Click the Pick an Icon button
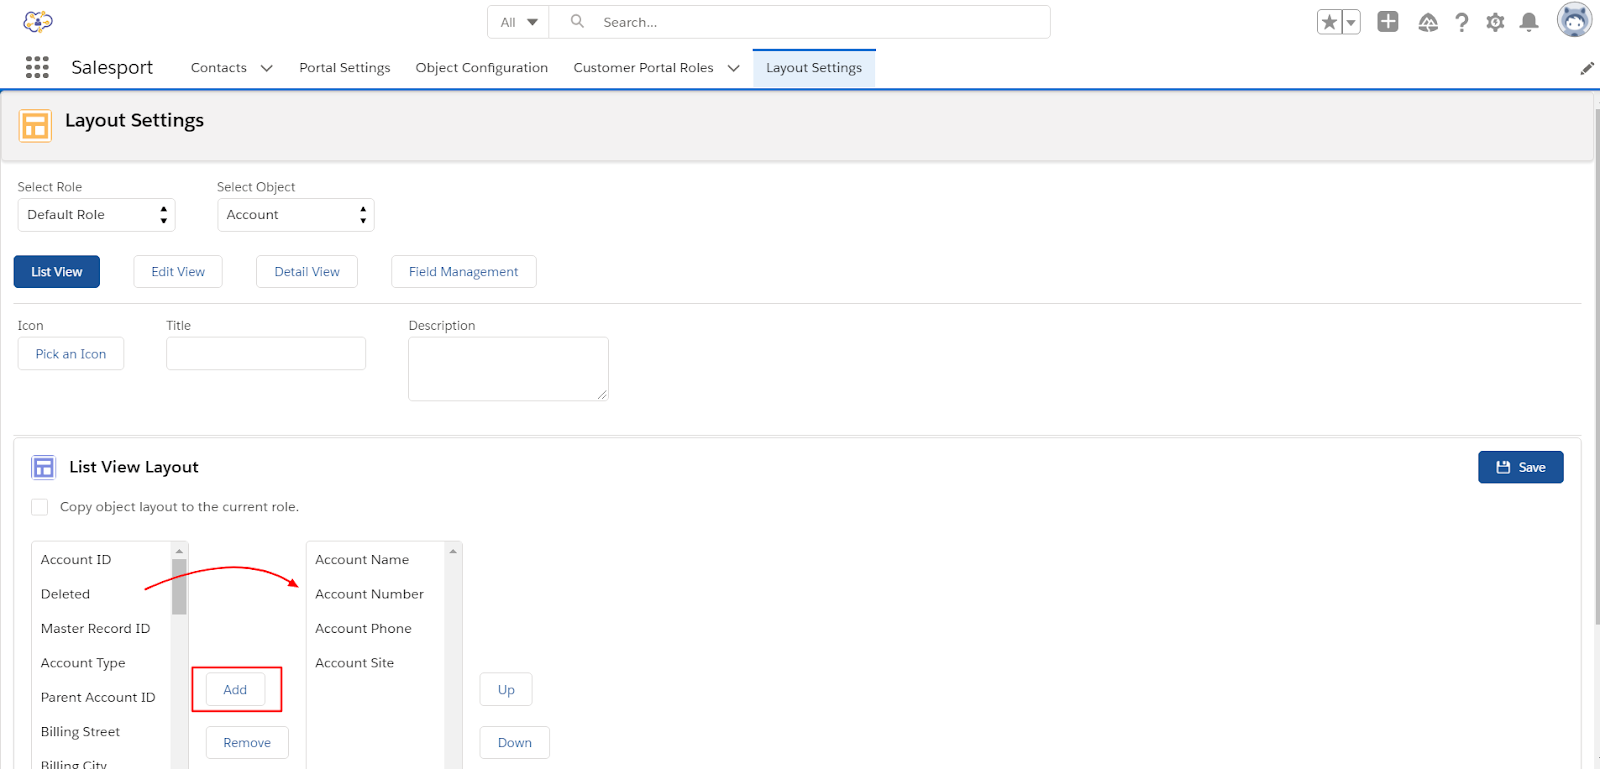Screen dimensions: 1600x769 point(71,354)
